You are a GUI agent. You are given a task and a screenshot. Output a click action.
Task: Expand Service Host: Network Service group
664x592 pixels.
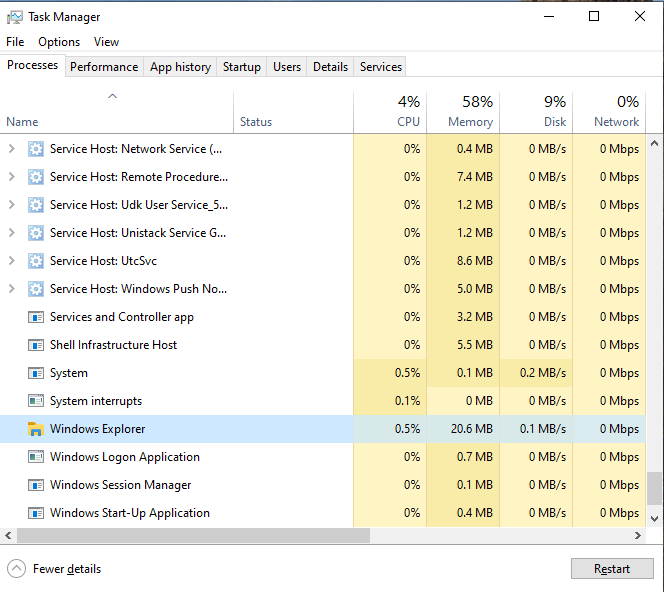(12, 149)
